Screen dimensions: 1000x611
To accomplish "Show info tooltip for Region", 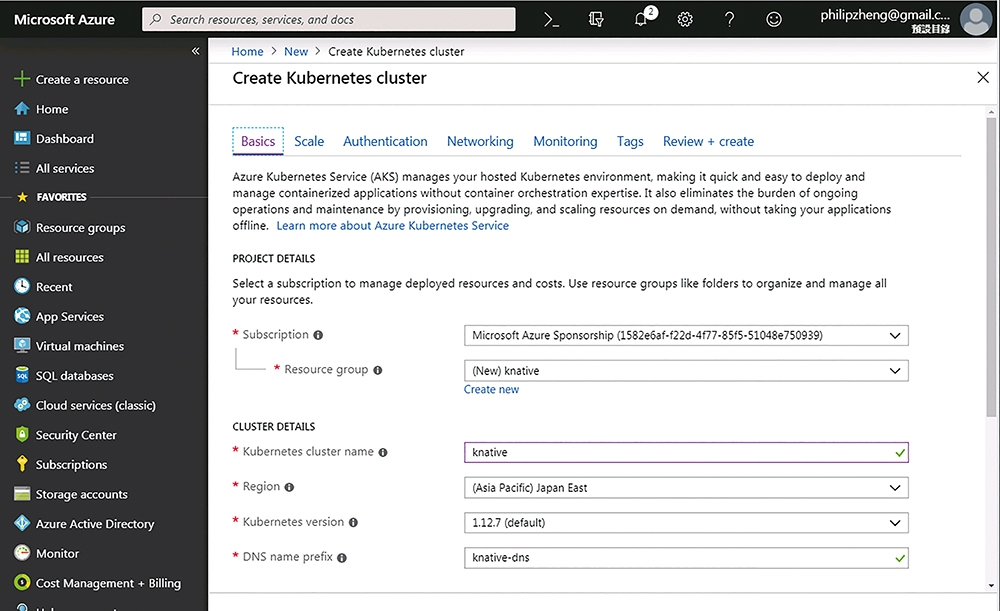I will 289,487.
